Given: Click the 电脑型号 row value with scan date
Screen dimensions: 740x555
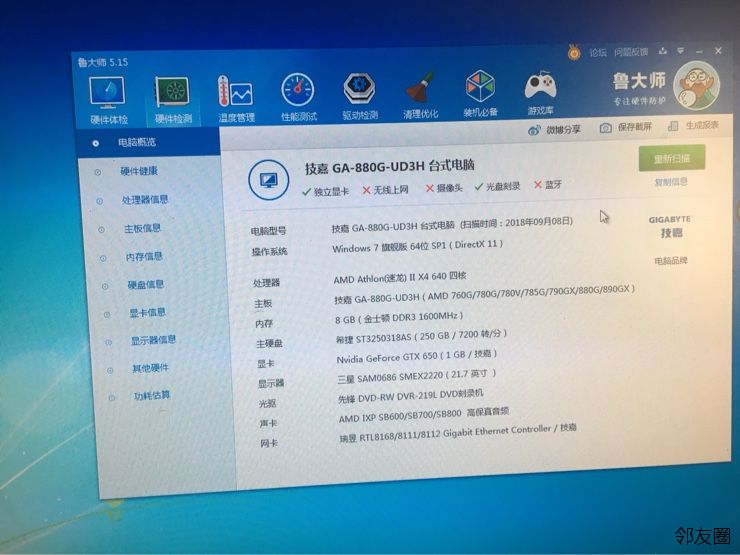Looking at the screenshot, I should [452, 225].
